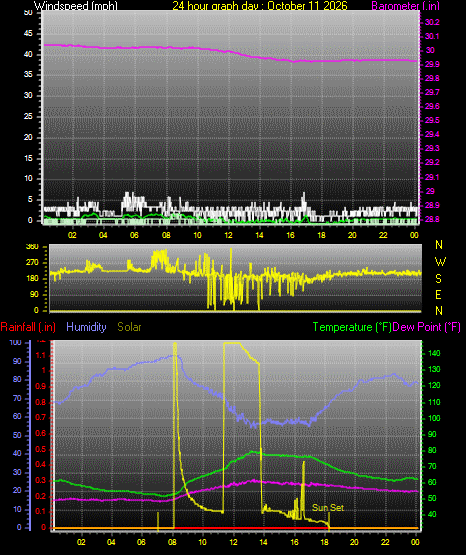Click rainfall scale value 1.1

point(41,355)
